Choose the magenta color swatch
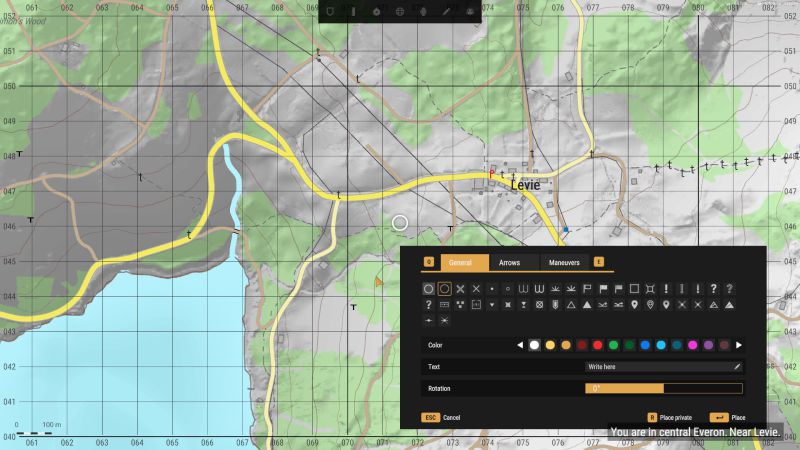 coord(692,345)
